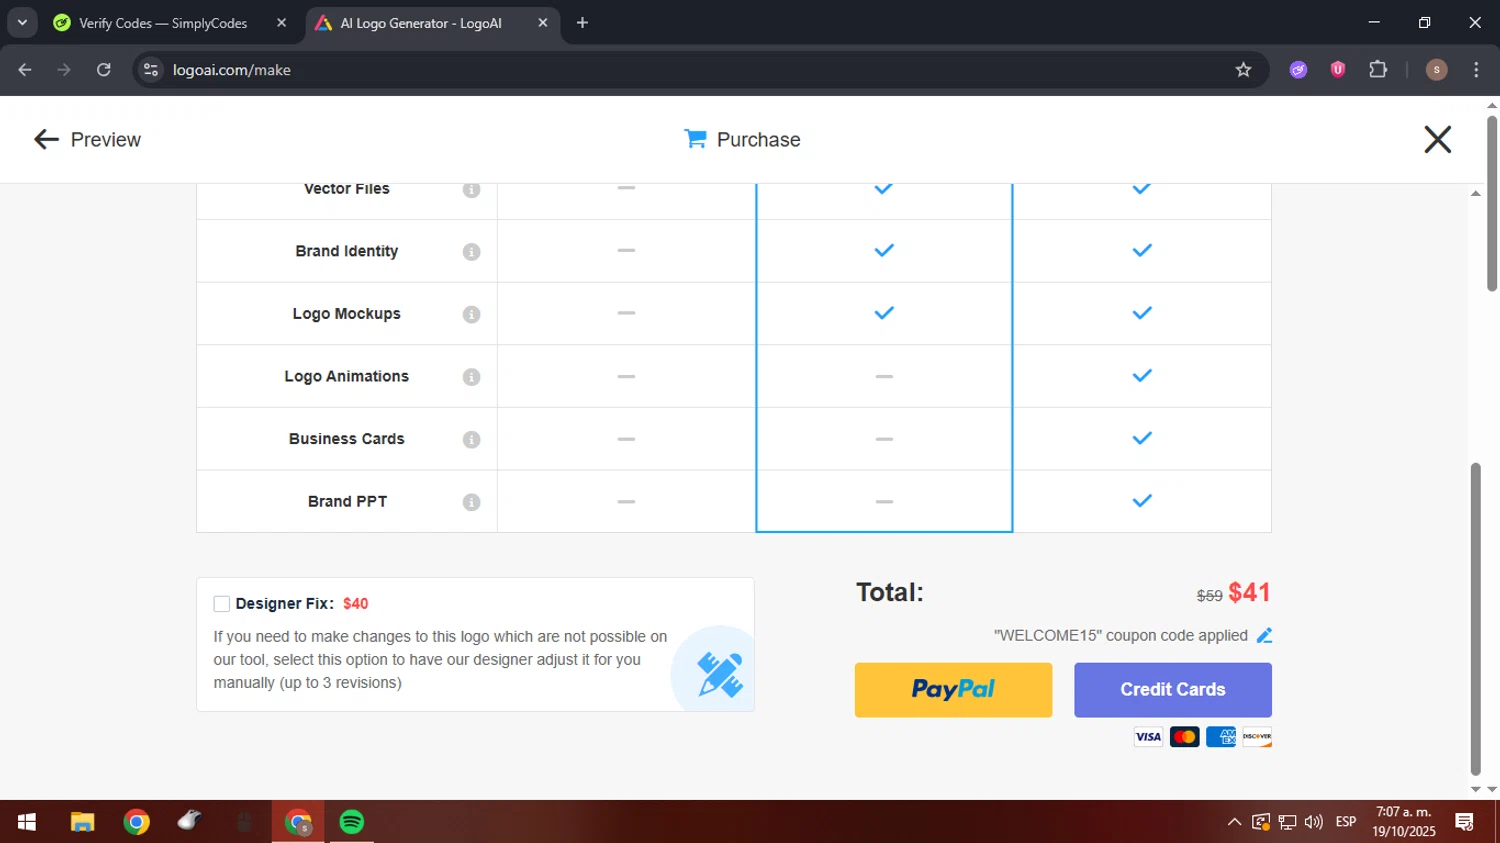
Task: Click the Designer Fix $40 price
Action: pyautogui.click(x=356, y=604)
